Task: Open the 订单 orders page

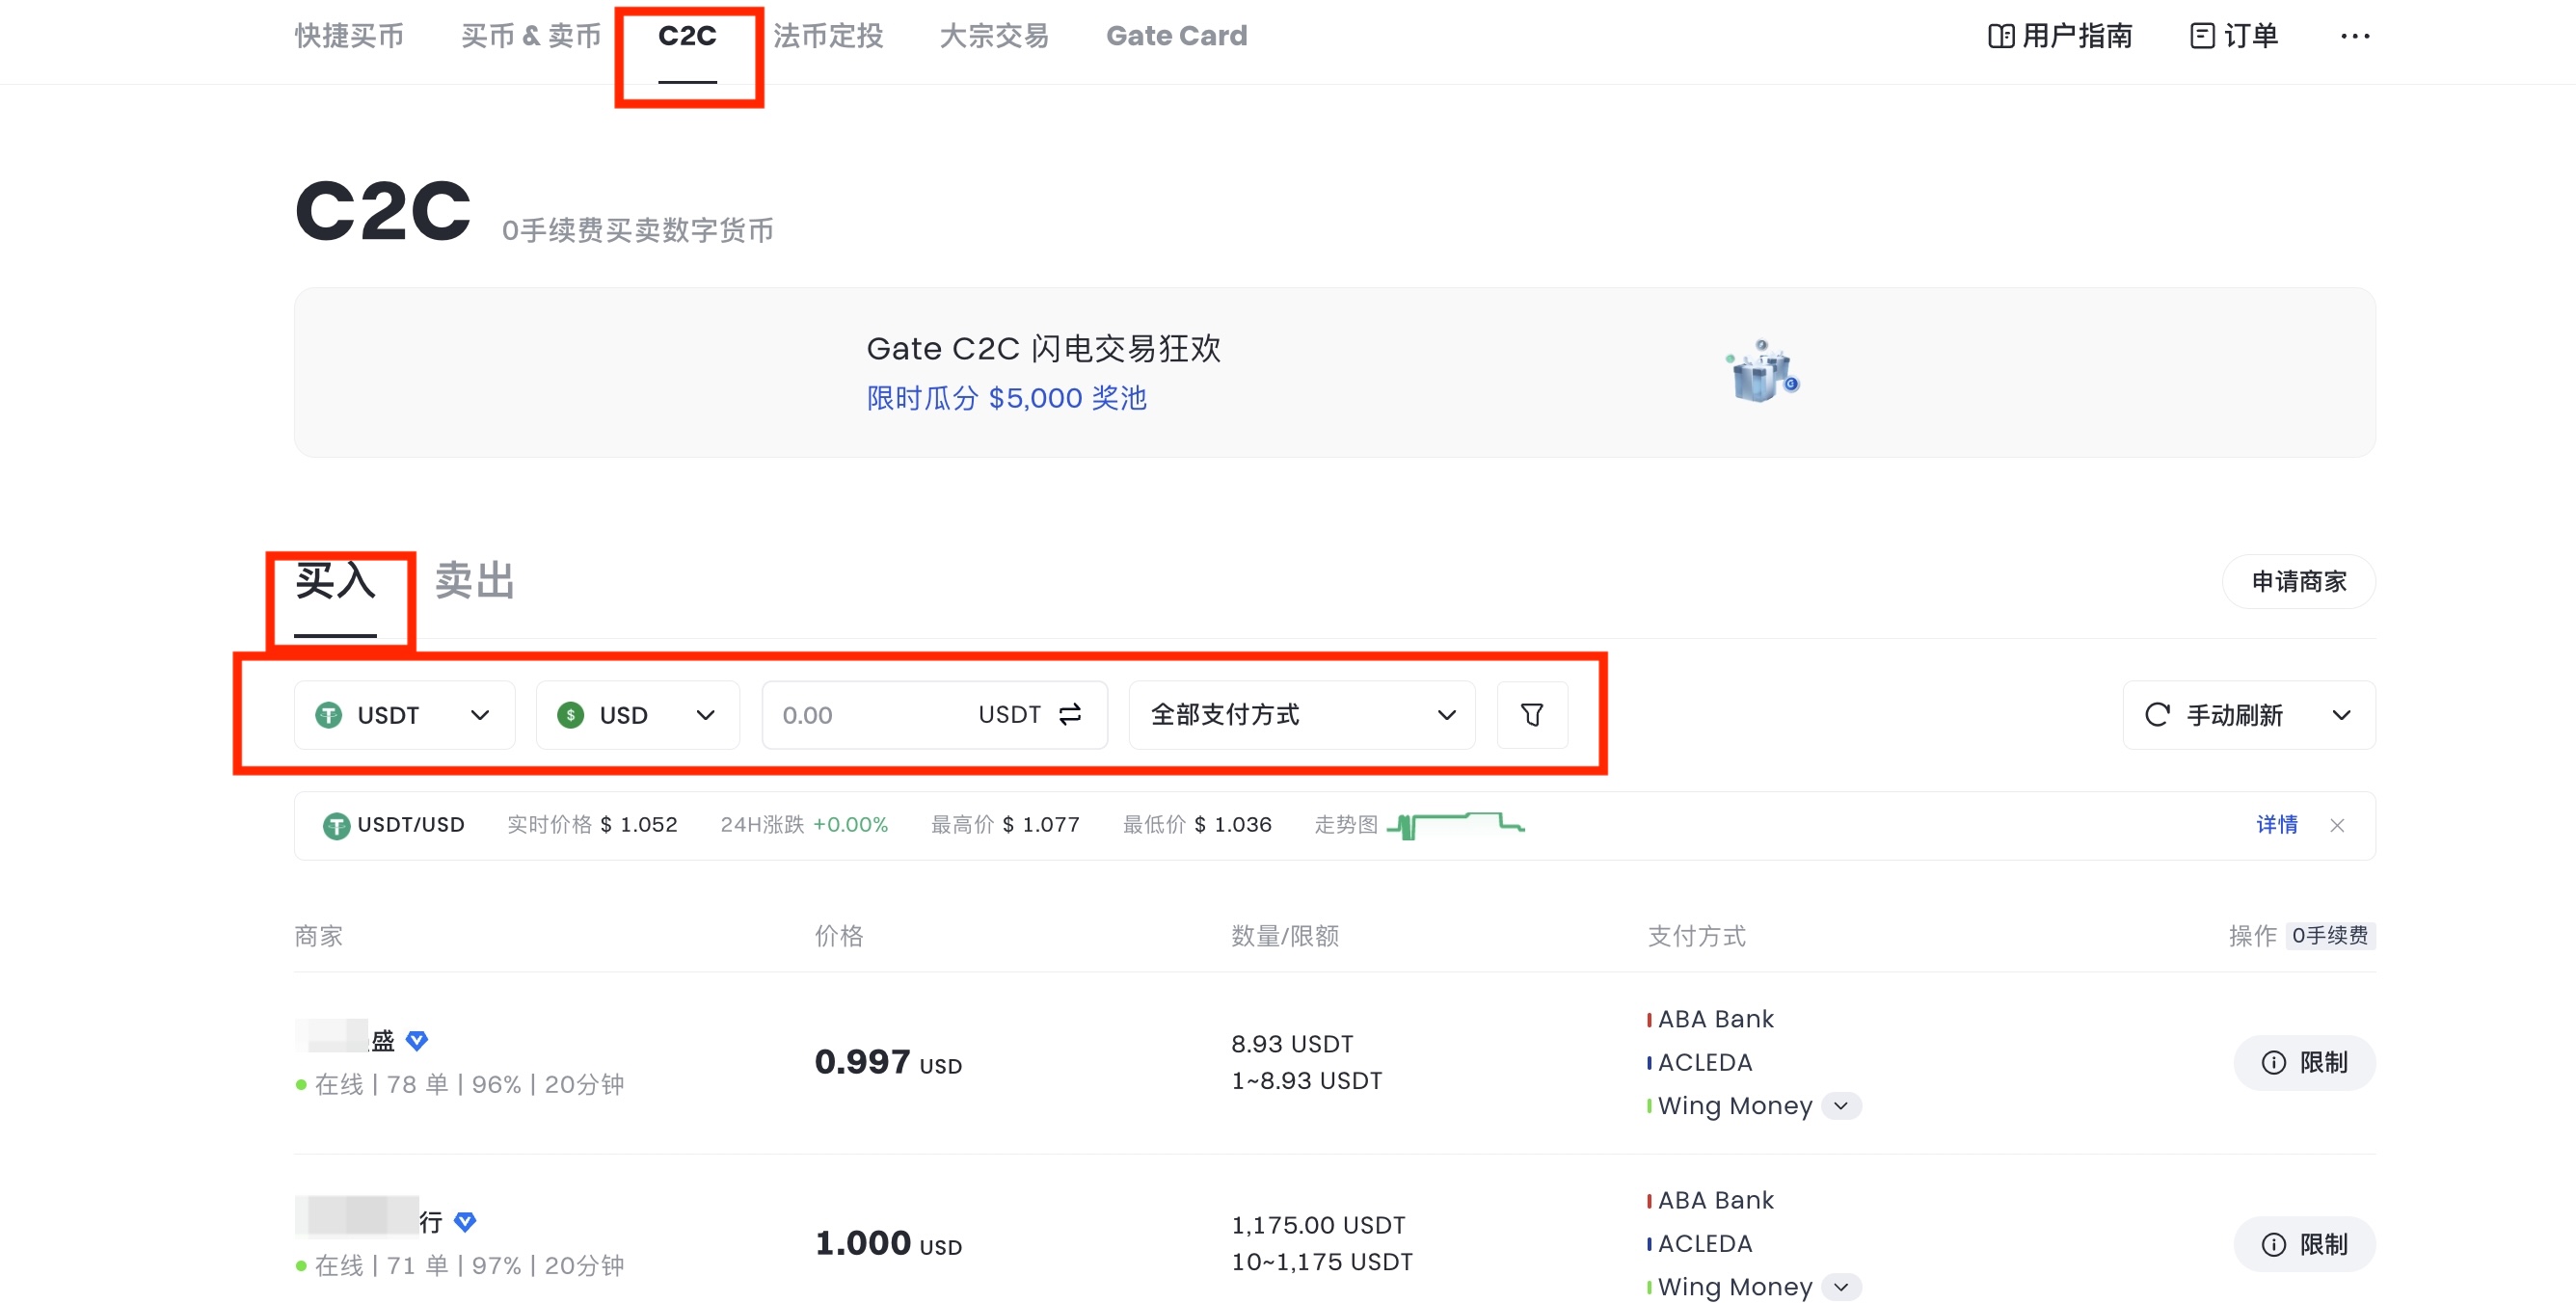Action: [x=2234, y=36]
